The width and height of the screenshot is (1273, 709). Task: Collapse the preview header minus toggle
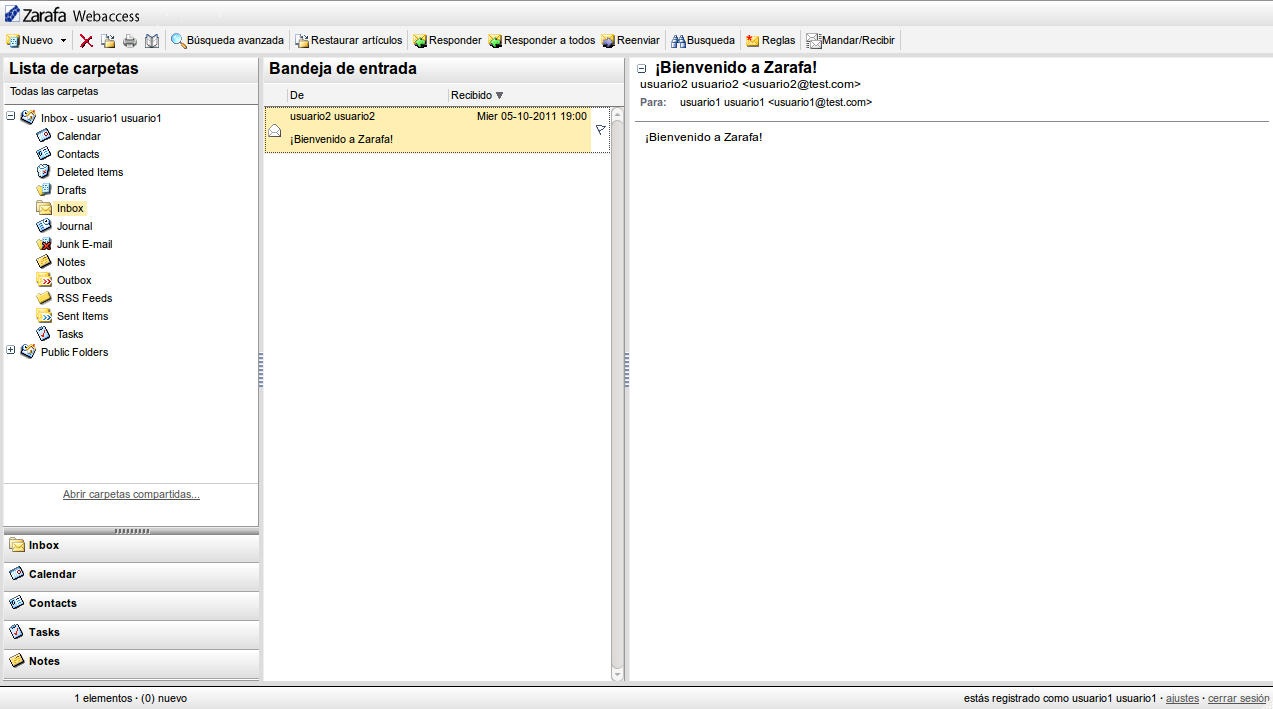pos(642,69)
